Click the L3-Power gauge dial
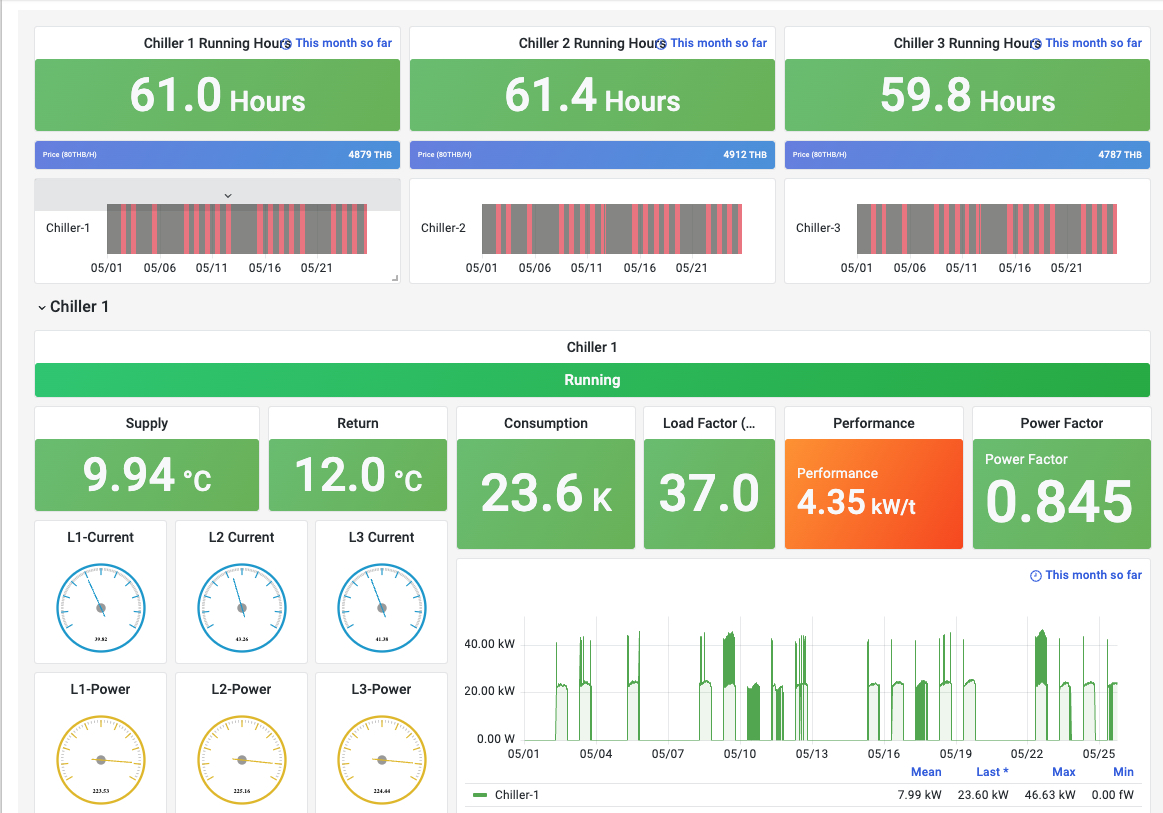1163x813 pixels. pos(381,759)
